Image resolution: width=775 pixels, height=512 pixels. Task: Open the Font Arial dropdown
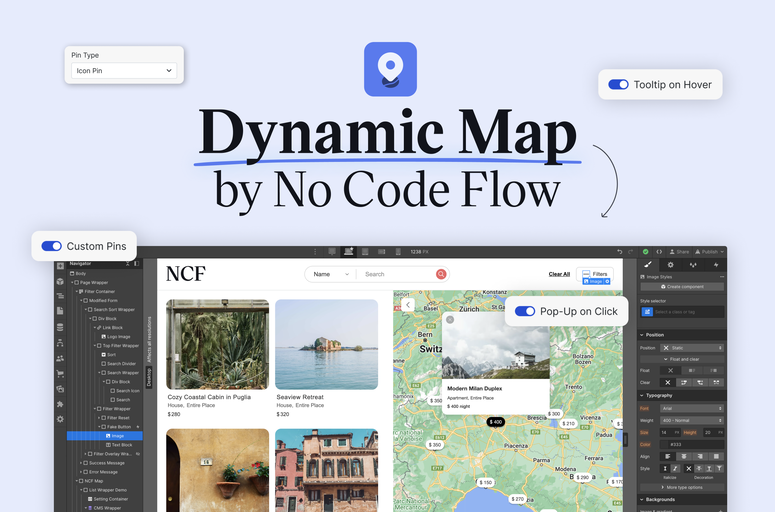pos(692,408)
